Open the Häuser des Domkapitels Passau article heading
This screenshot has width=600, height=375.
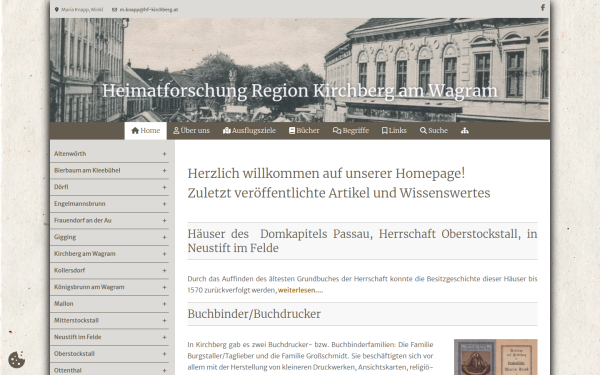(x=362, y=241)
